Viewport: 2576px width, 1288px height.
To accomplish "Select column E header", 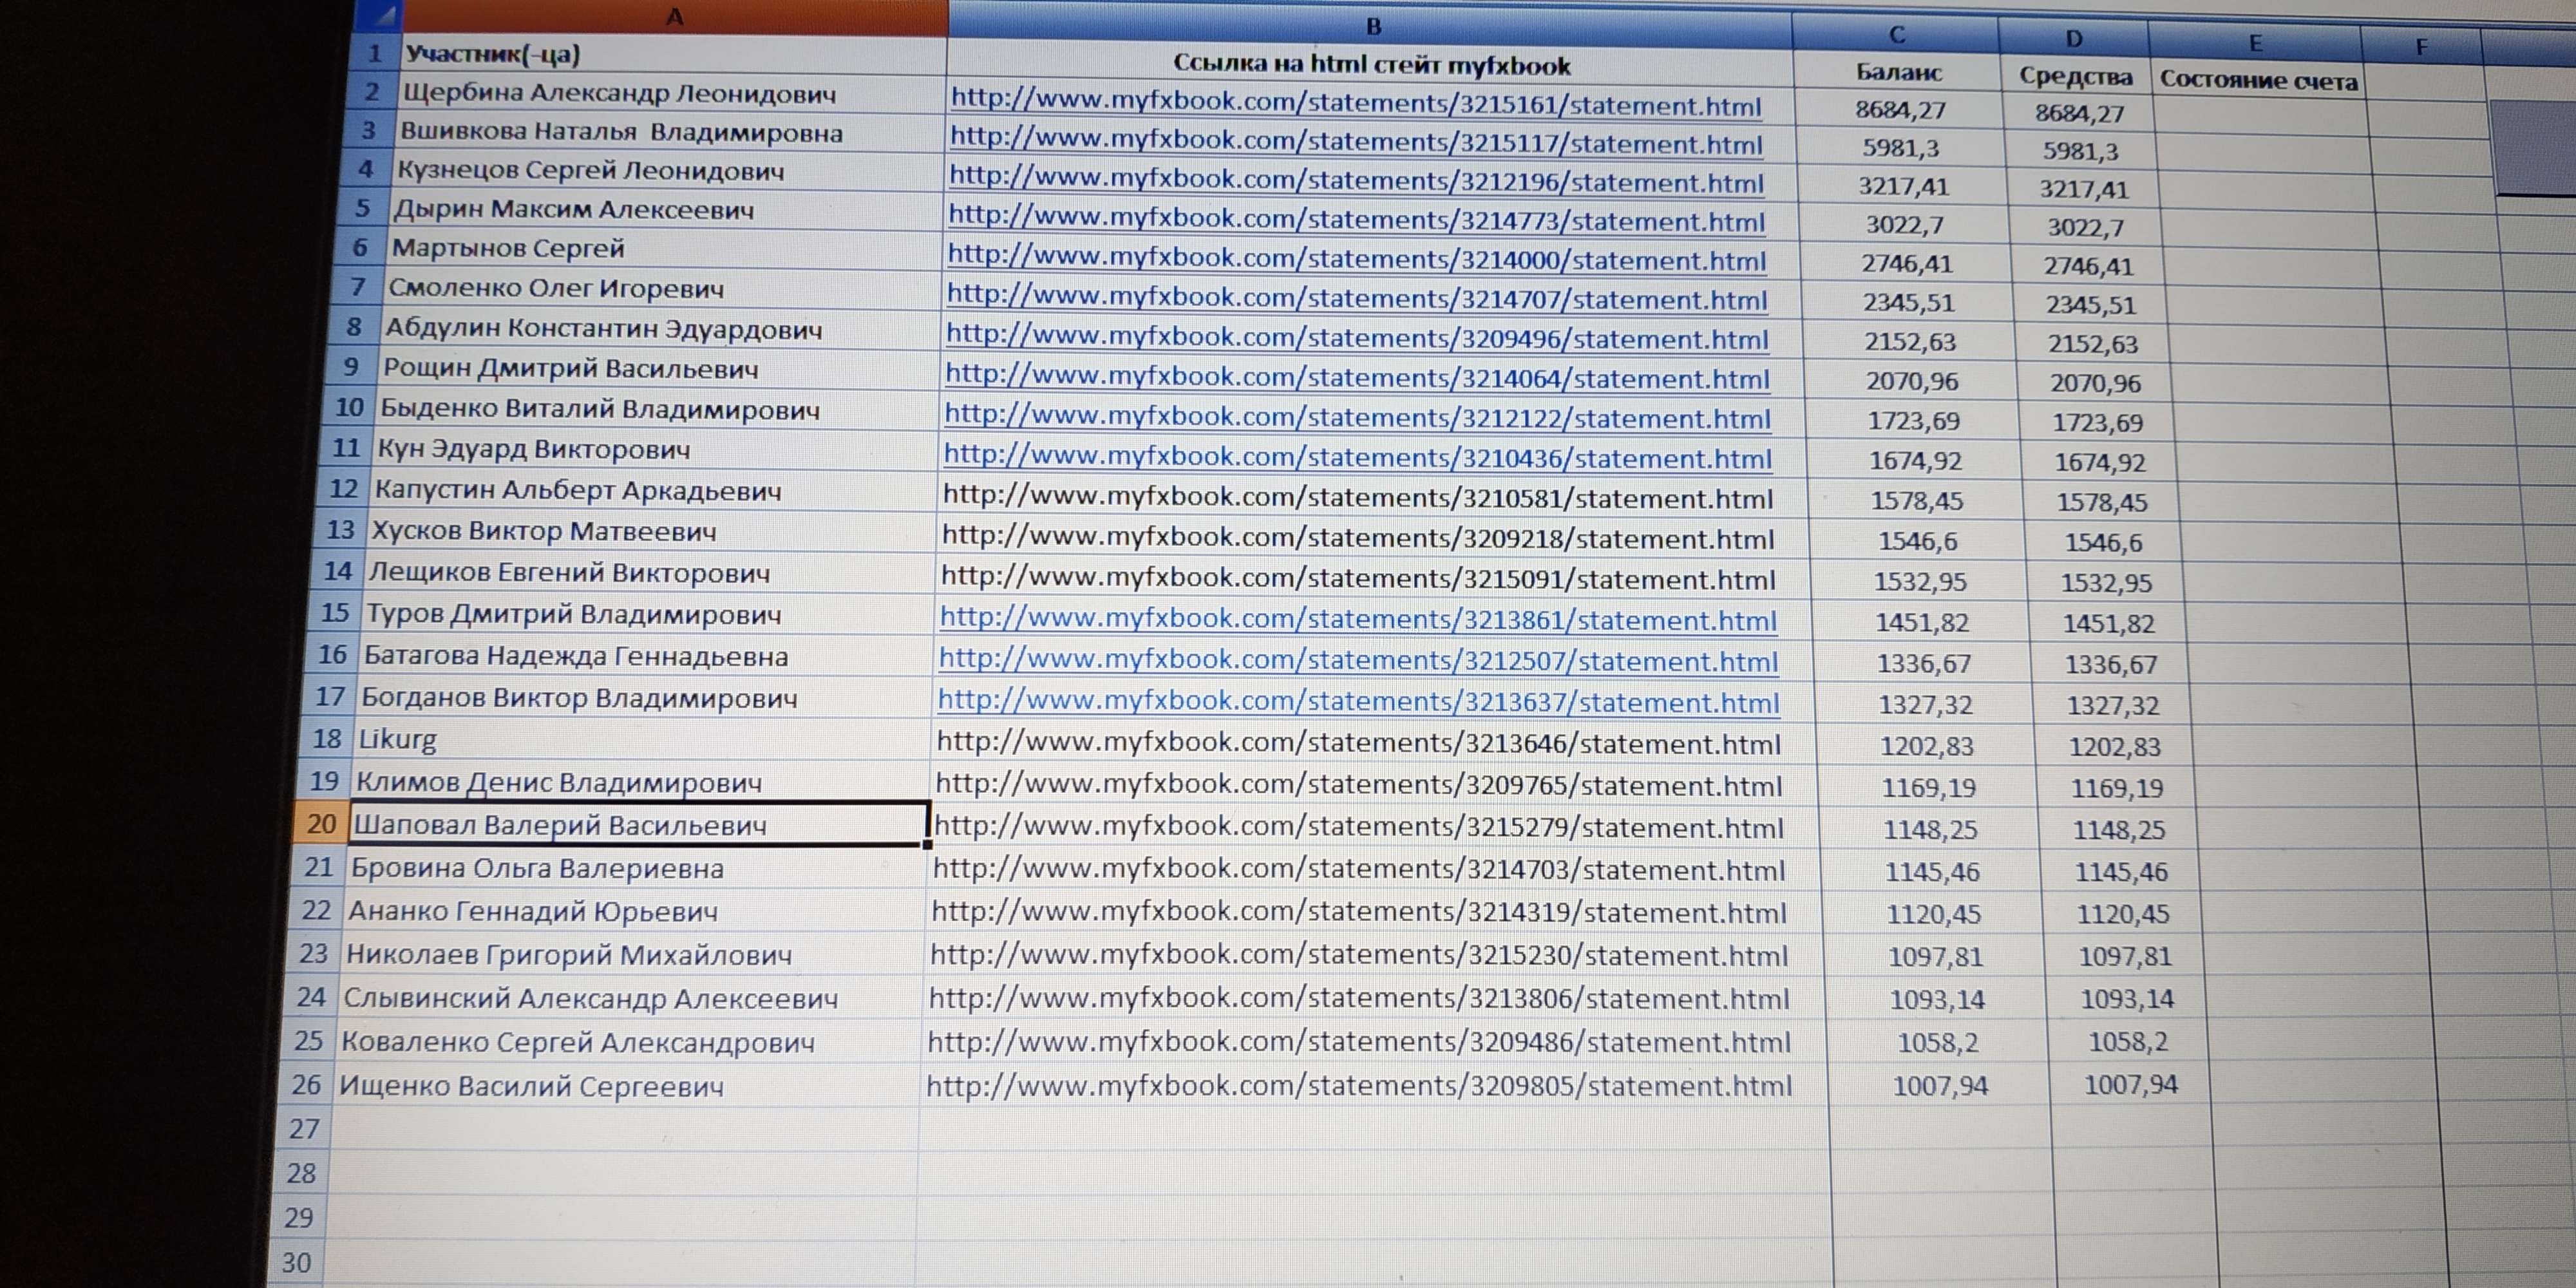I will 2255,43.
